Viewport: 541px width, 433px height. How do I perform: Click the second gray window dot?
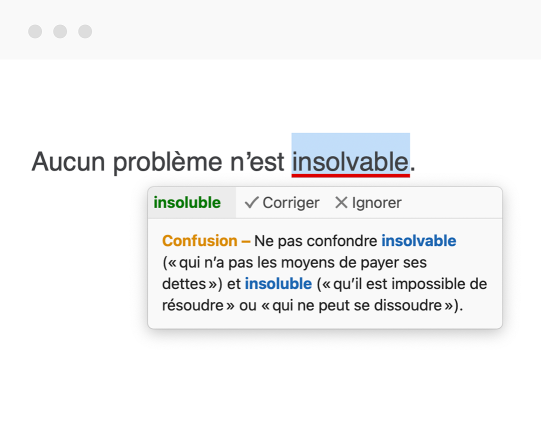pyautogui.click(x=60, y=31)
